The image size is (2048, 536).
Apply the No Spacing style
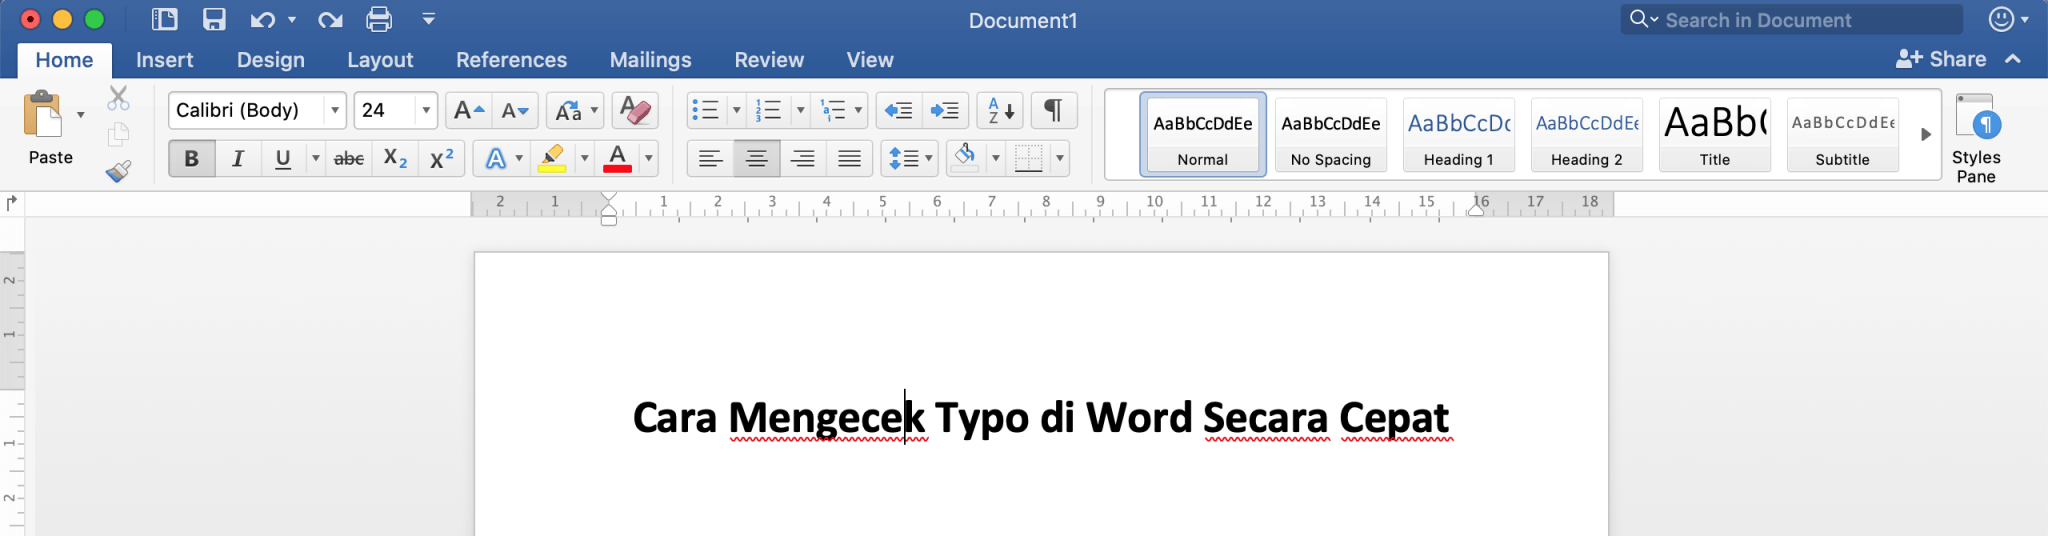tap(1331, 134)
